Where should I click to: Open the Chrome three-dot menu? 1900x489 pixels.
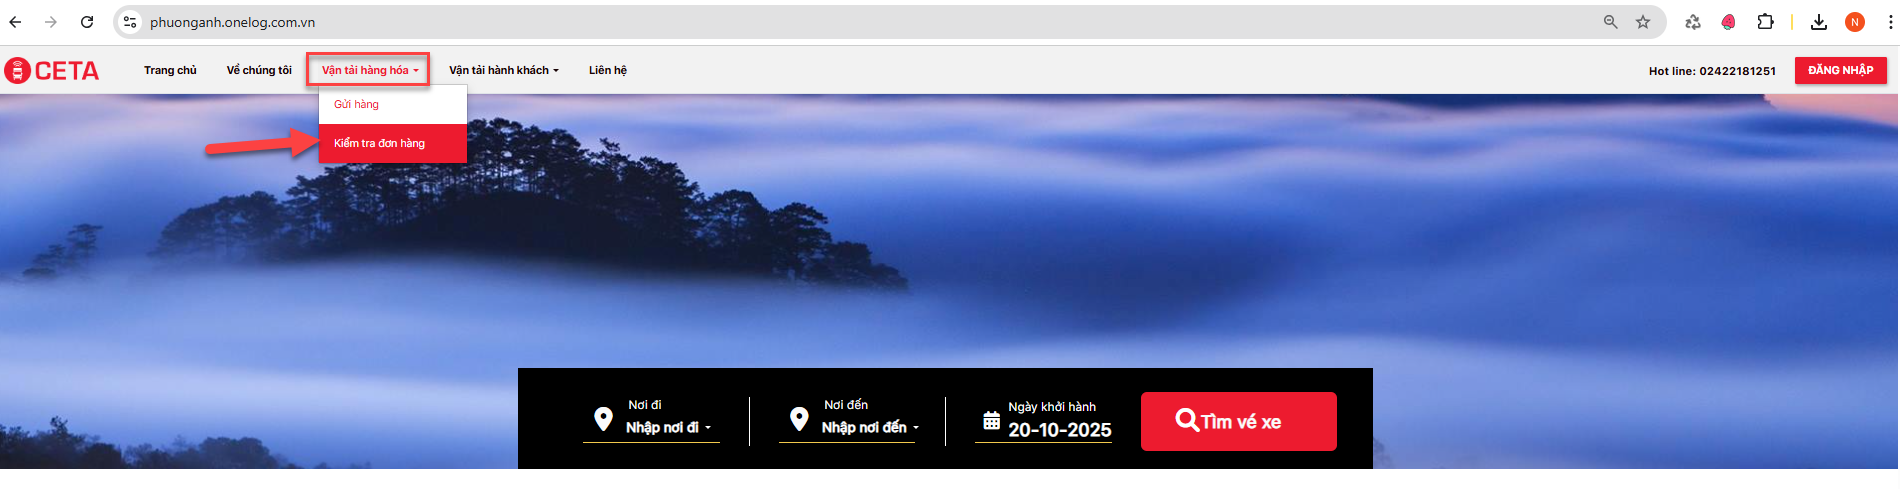pyautogui.click(x=1889, y=22)
